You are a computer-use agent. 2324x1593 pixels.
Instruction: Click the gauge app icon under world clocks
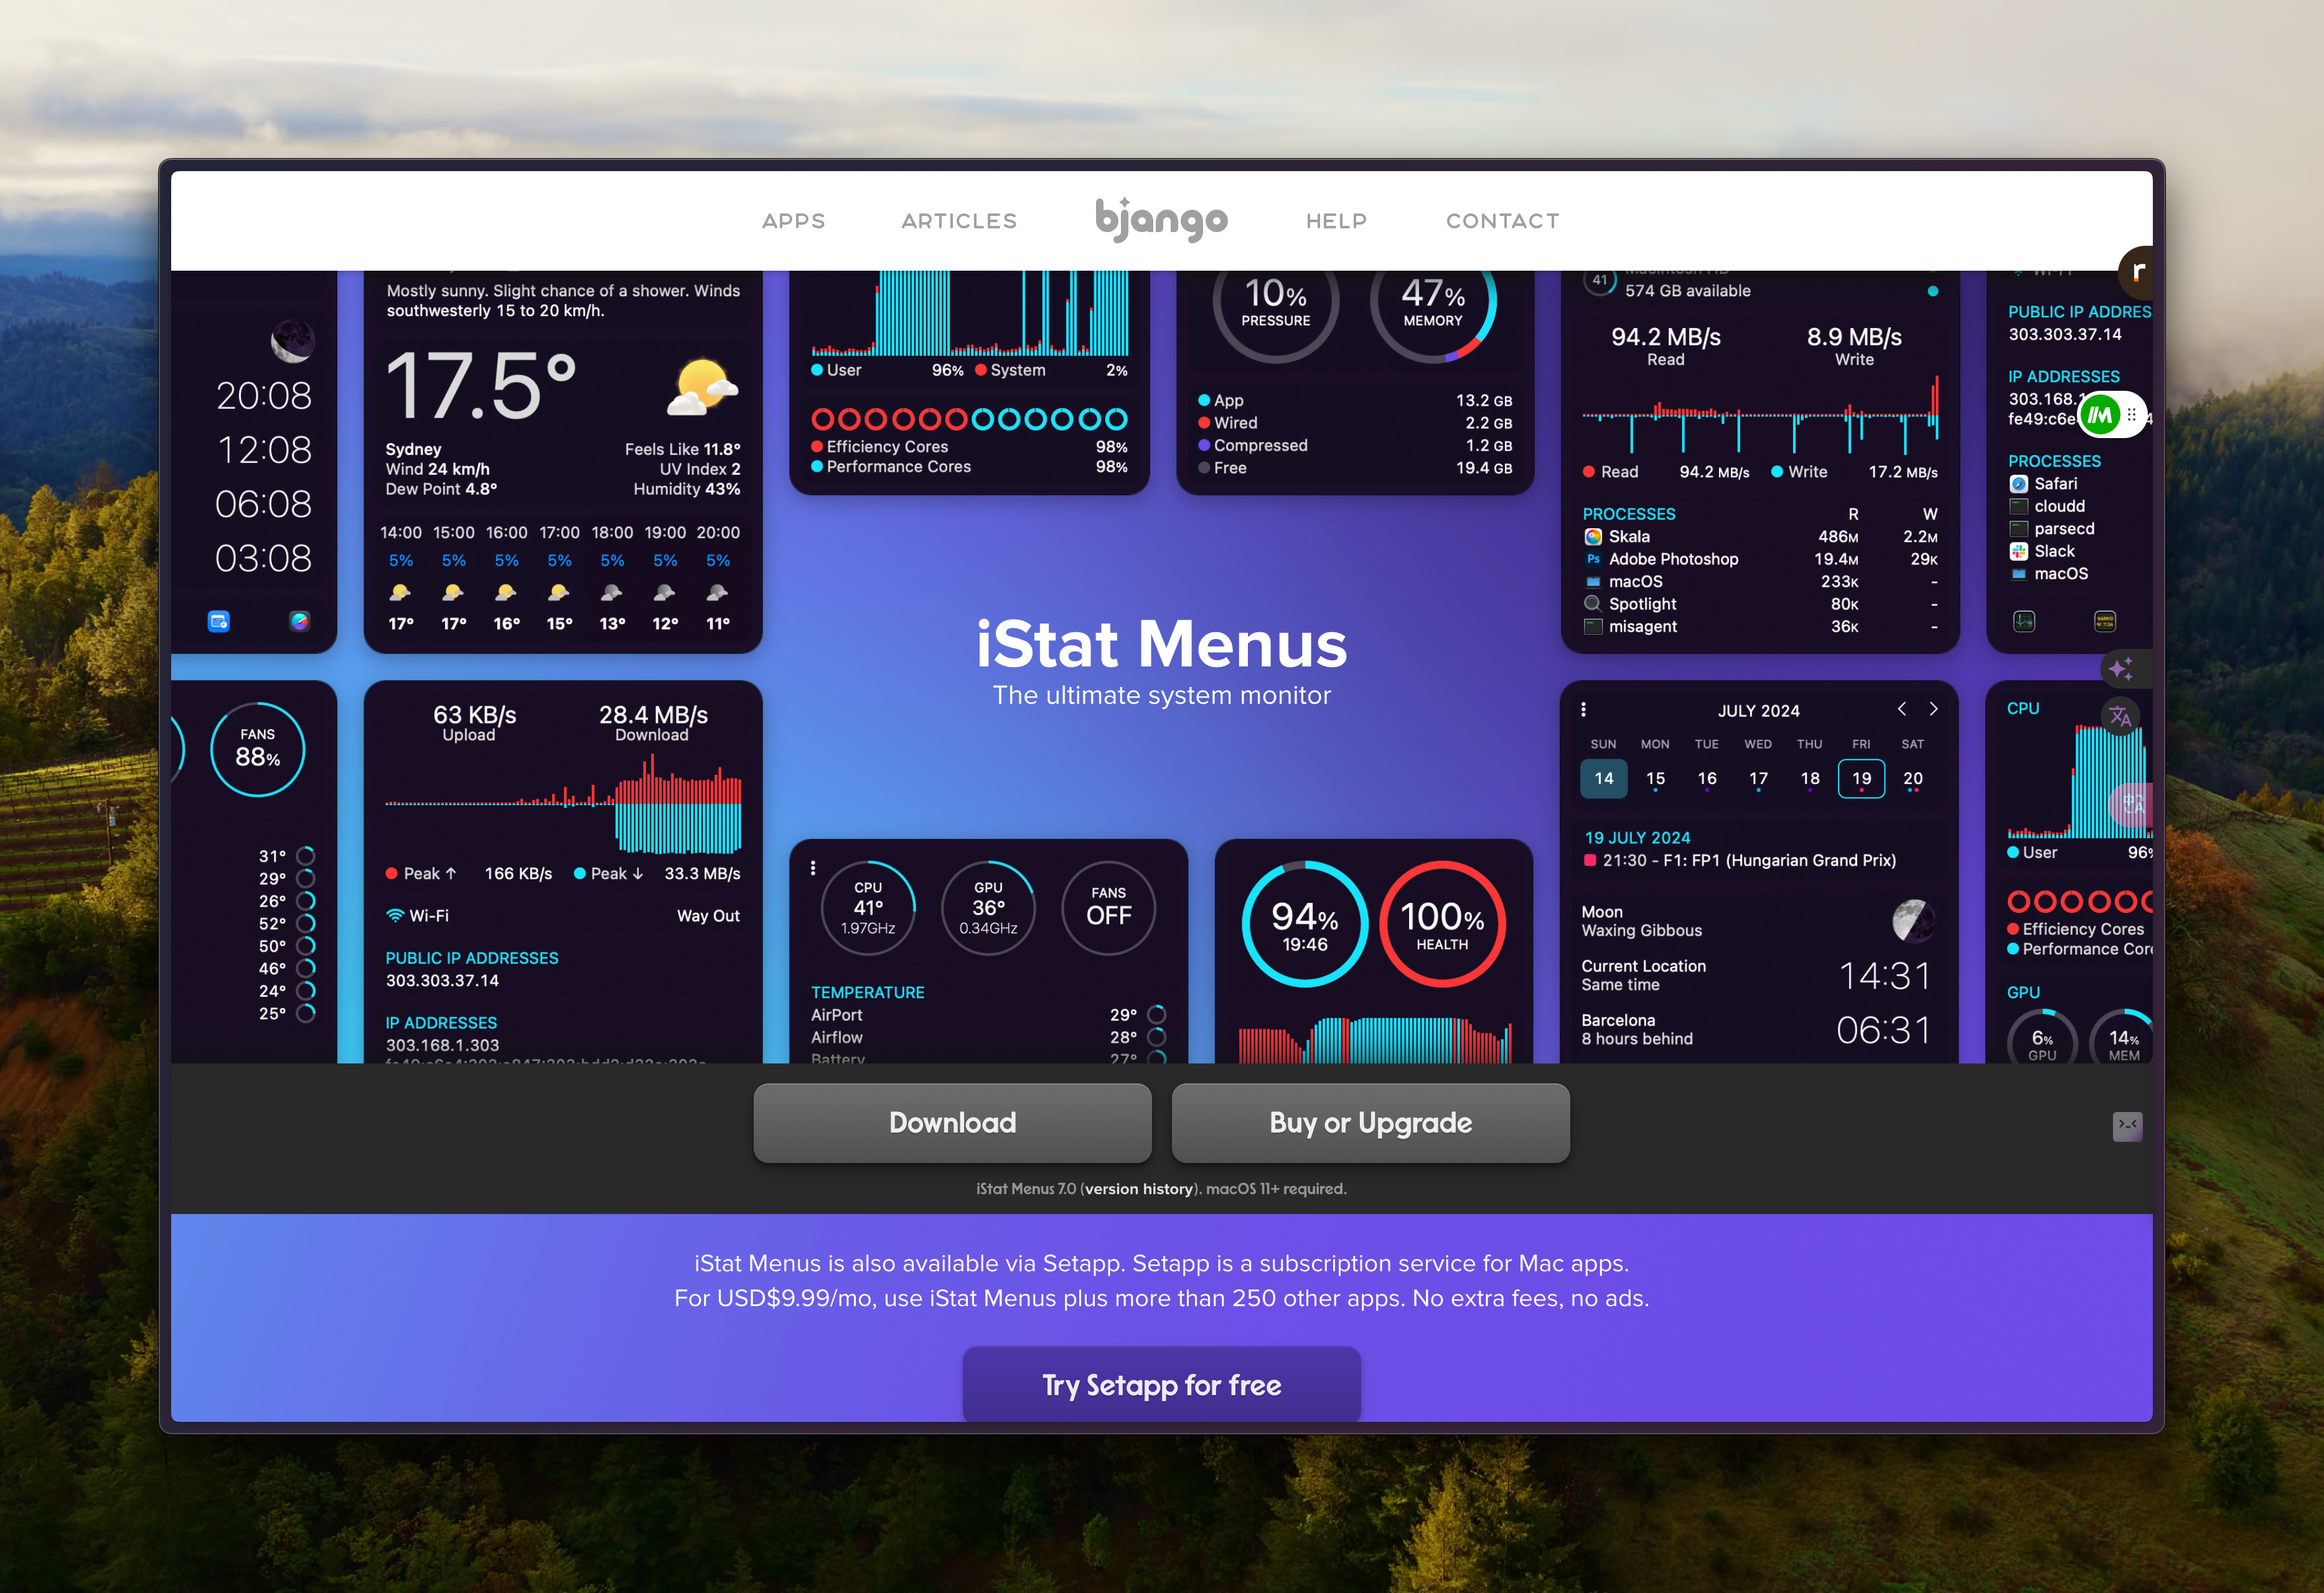click(x=299, y=621)
